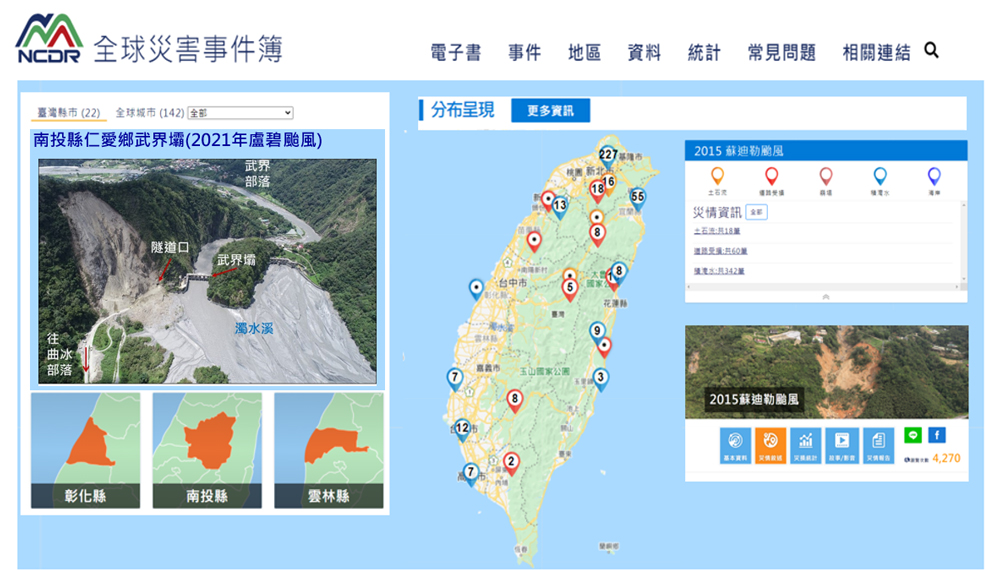Open the 災損統計 chart icon tile
The width and height of the screenshot is (1000, 570).
(x=805, y=445)
